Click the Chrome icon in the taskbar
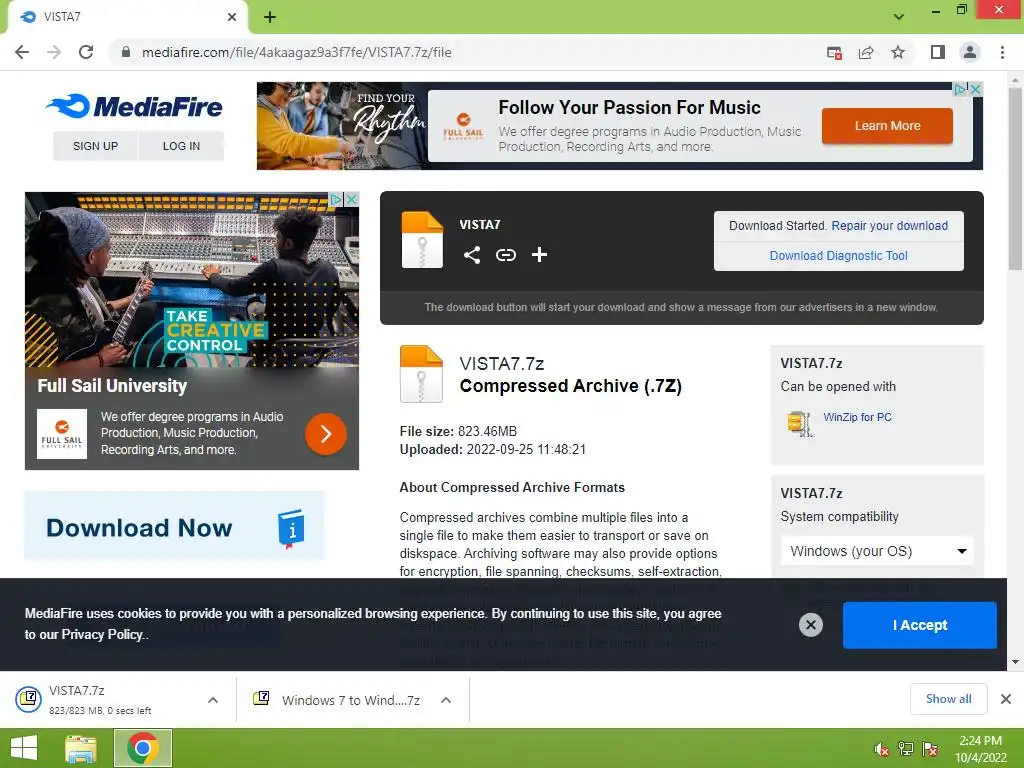1024x768 pixels. (143, 748)
